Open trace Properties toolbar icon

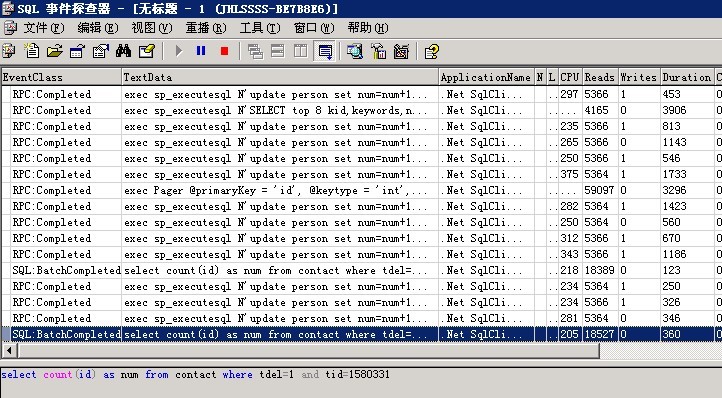point(100,51)
